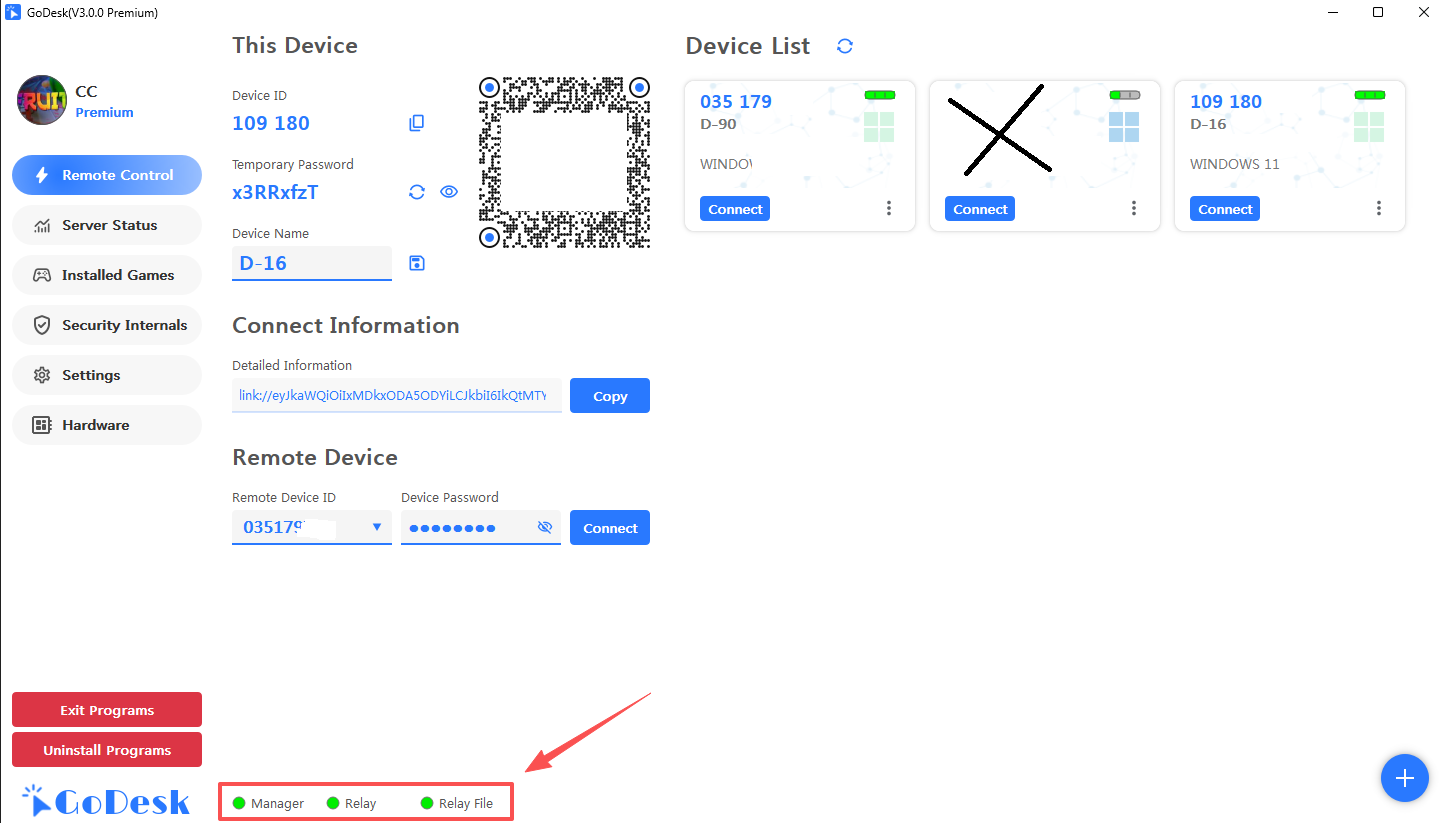Copy the Device ID to clipboard
The image size is (1442, 823).
point(417,123)
